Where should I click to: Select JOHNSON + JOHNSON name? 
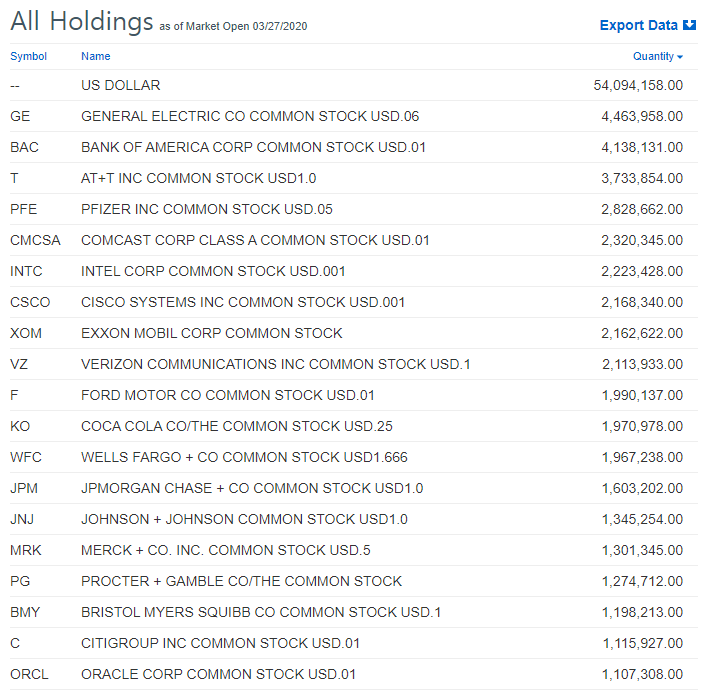[x=244, y=519]
